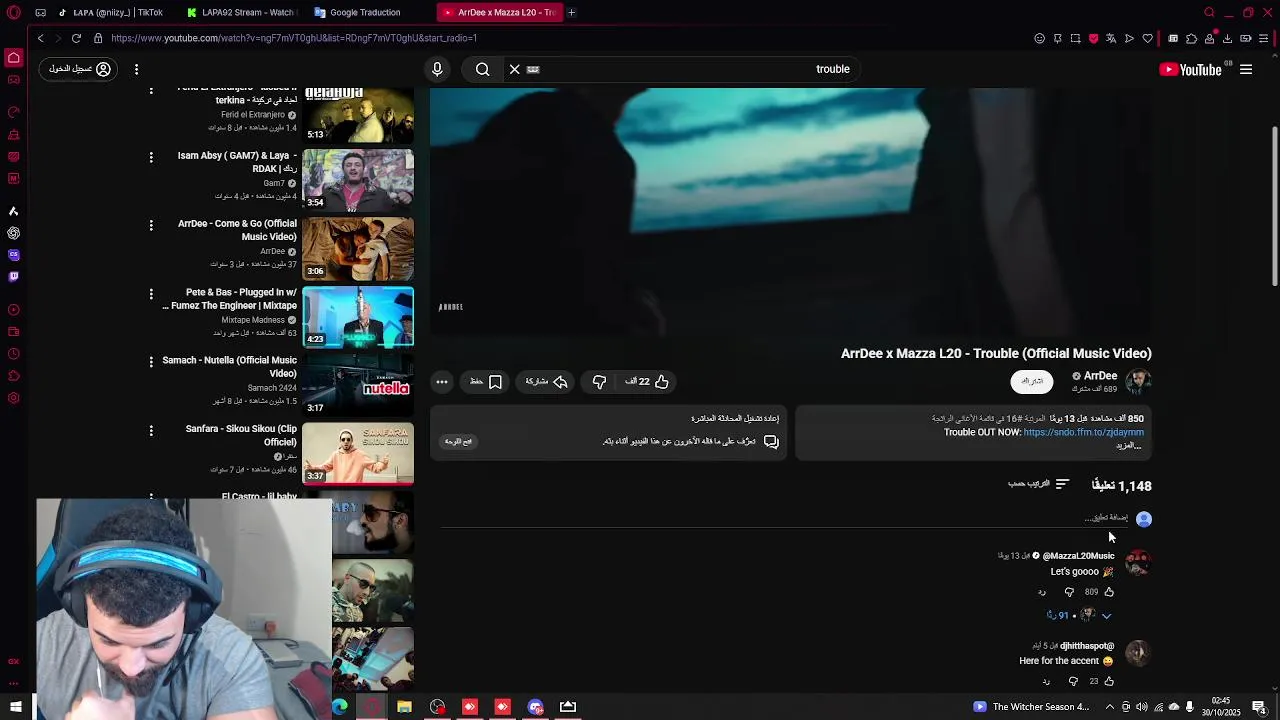Open the pinboards pin icon in toolbar
The image size is (1280, 720).
tap(1057, 38)
